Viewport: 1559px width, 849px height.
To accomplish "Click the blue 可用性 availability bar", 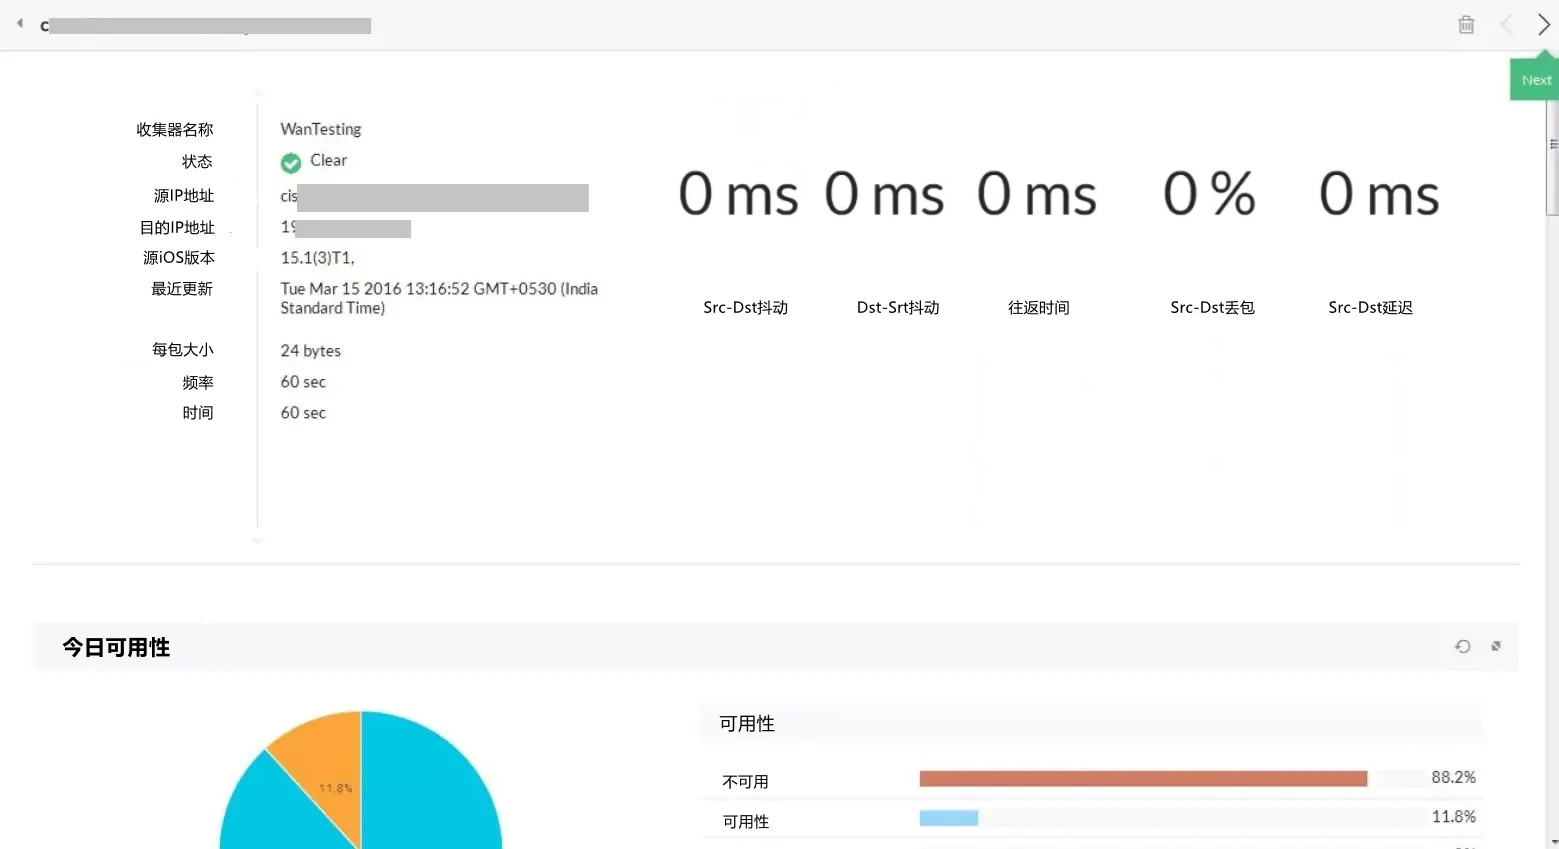I will coord(949,818).
